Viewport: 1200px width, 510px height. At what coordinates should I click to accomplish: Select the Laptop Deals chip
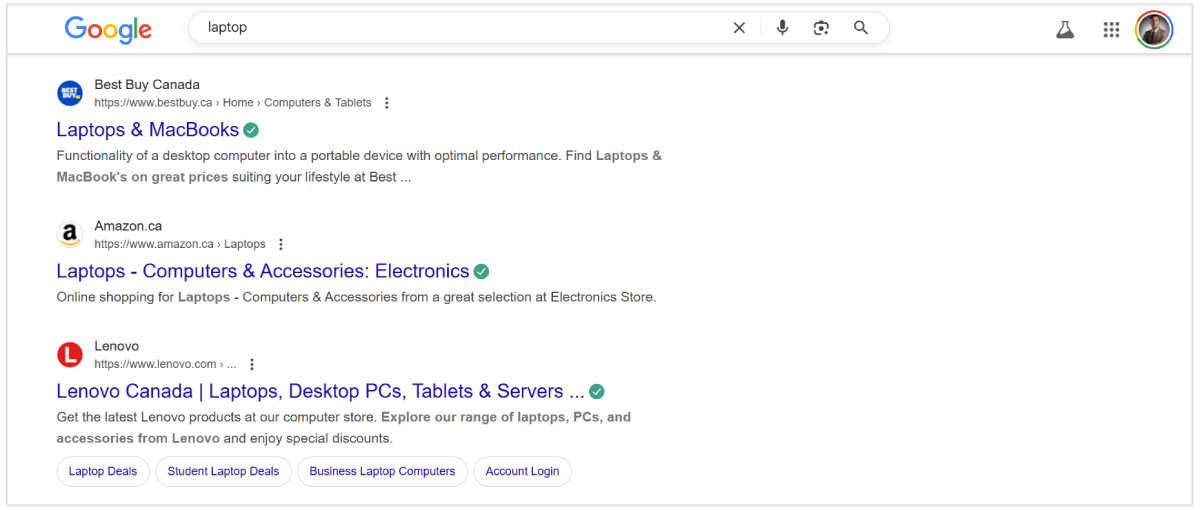click(103, 471)
